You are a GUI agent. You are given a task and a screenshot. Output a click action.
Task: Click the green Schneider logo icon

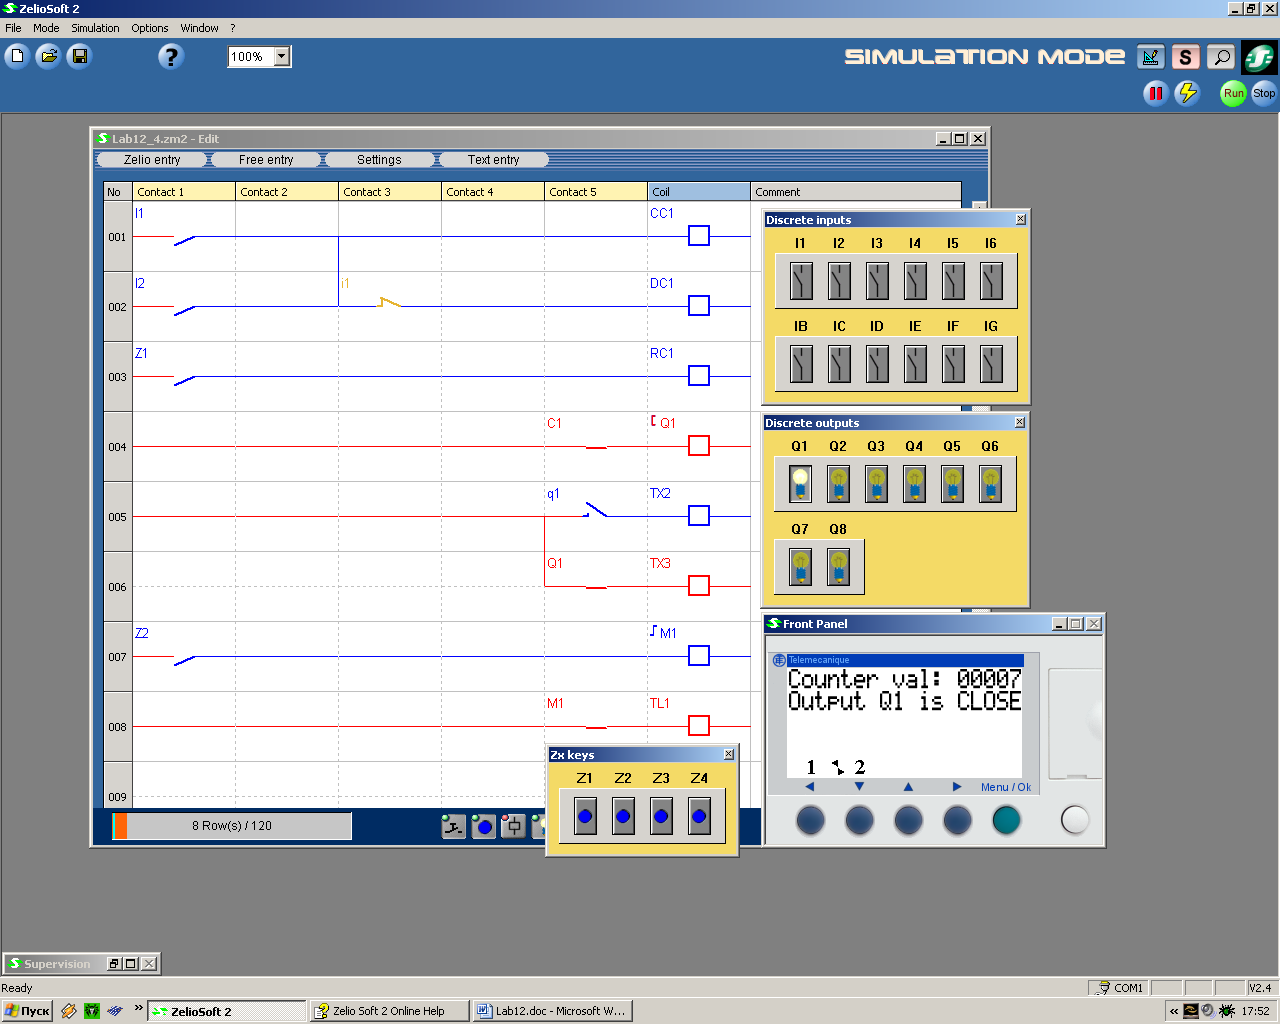pos(1259,58)
